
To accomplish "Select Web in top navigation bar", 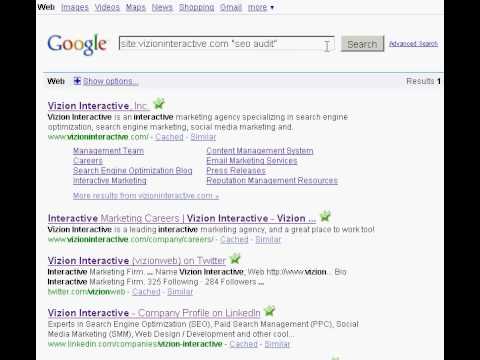I will [x=46, y=7].
